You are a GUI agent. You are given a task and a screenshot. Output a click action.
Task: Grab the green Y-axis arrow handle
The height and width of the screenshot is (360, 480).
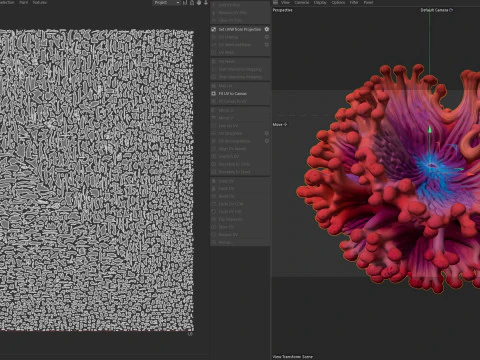tap(430, 129)
